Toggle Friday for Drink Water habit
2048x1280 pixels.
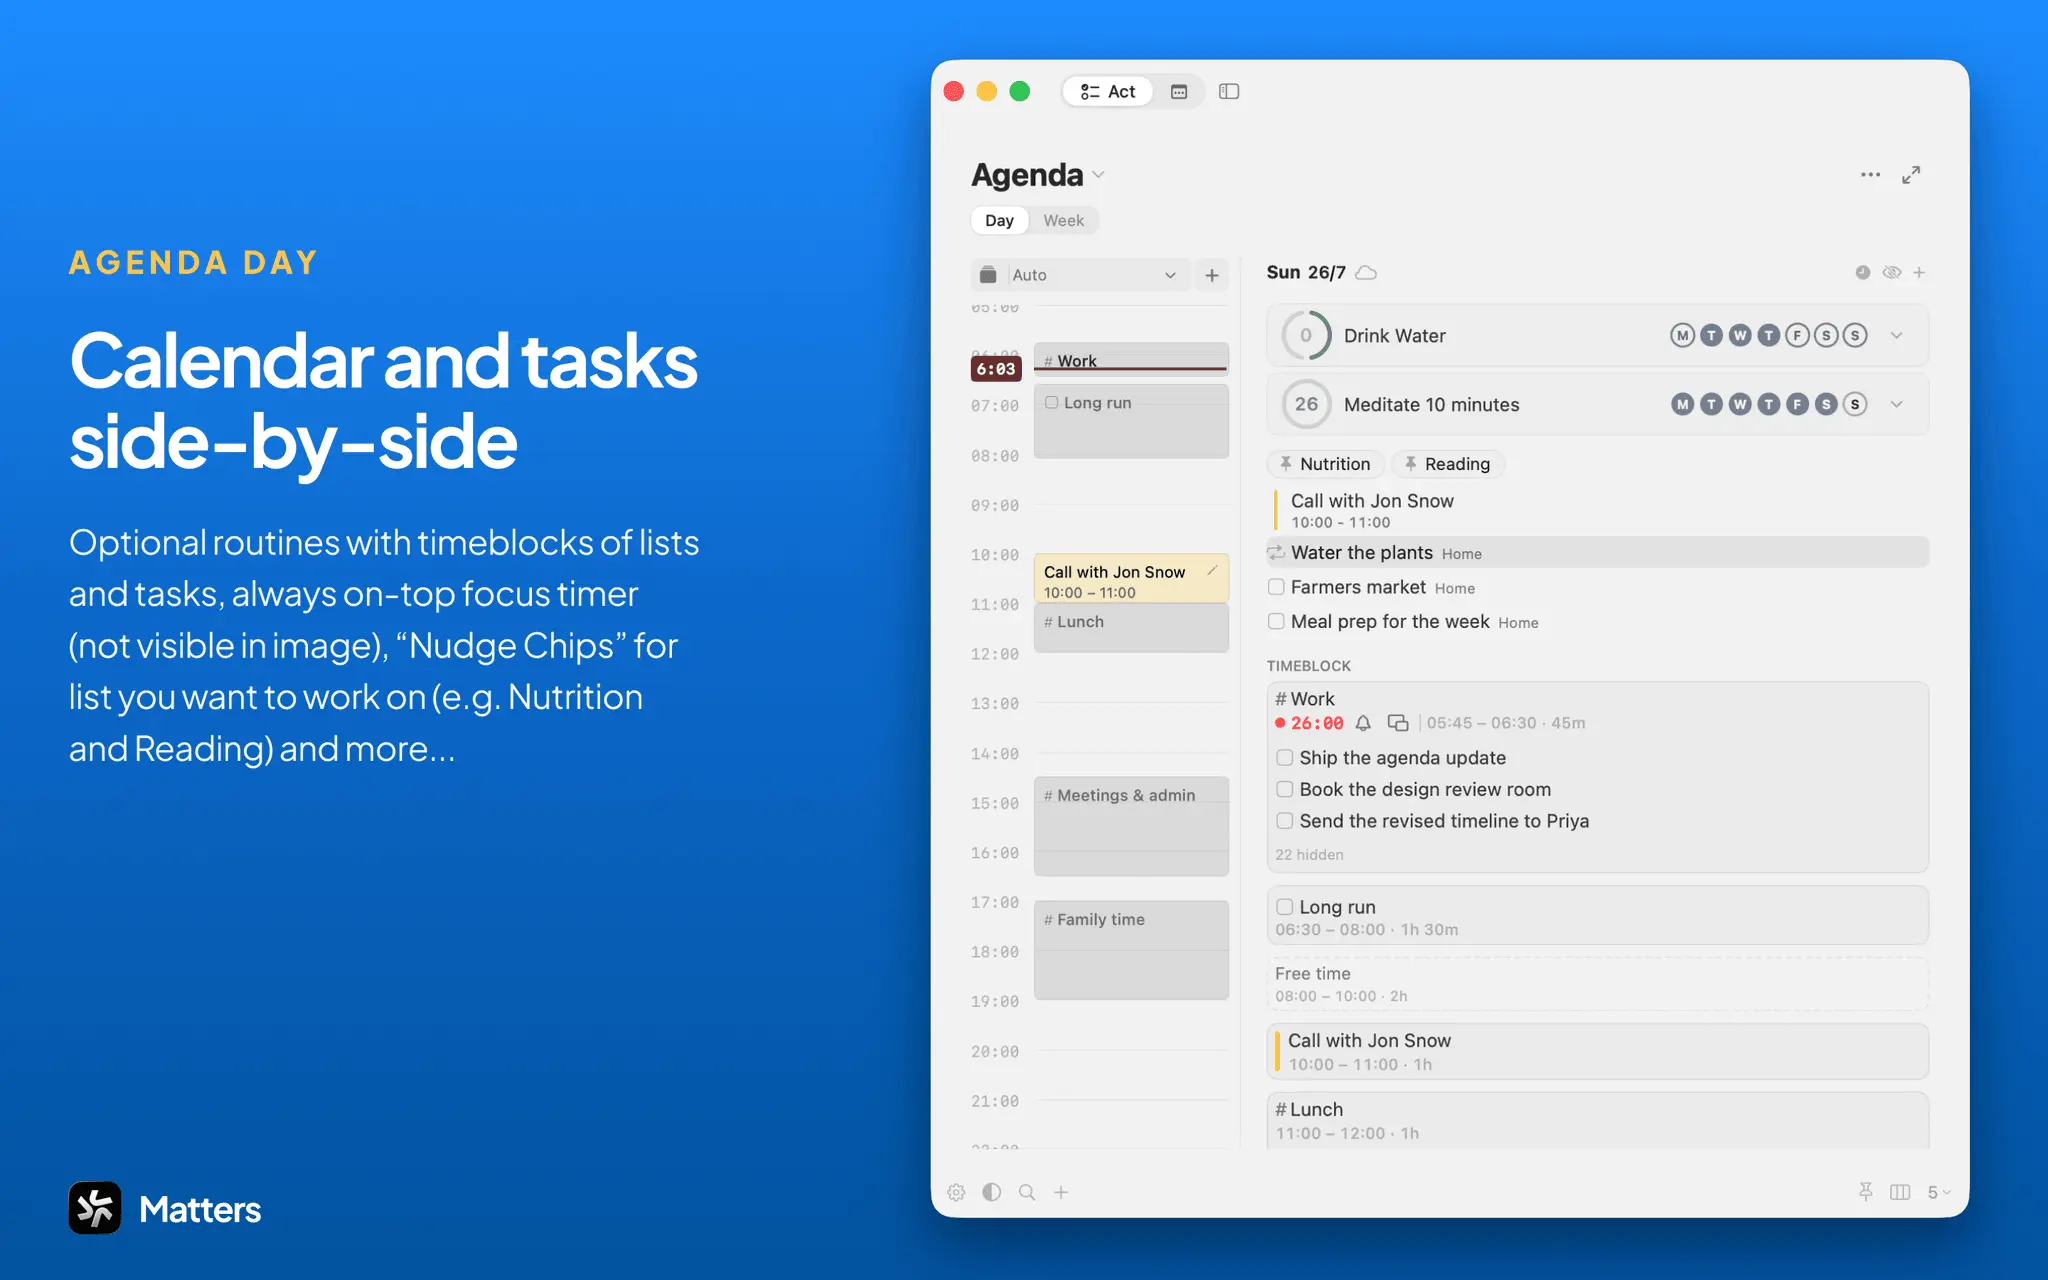(x=1797, y=336)
